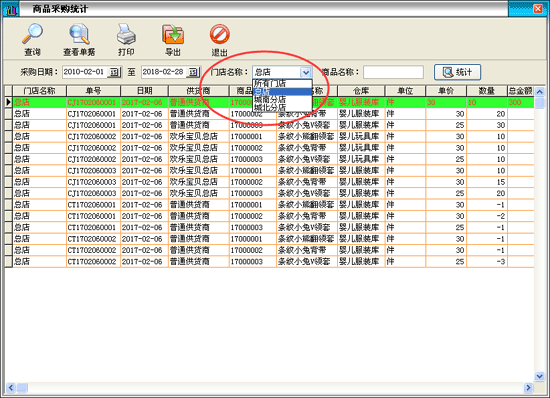
Task: Select the highlighted row's order CJ1702060001
Action: 93,102
